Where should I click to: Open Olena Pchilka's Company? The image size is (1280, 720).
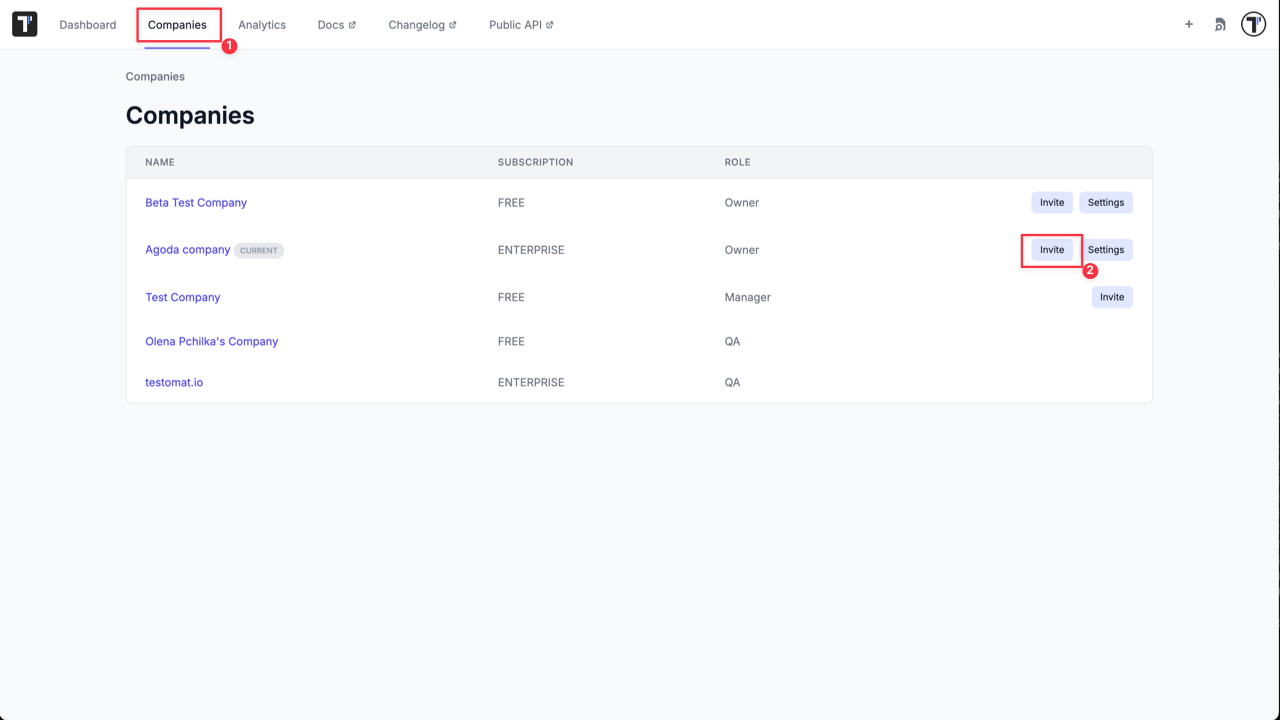point(212,341)
